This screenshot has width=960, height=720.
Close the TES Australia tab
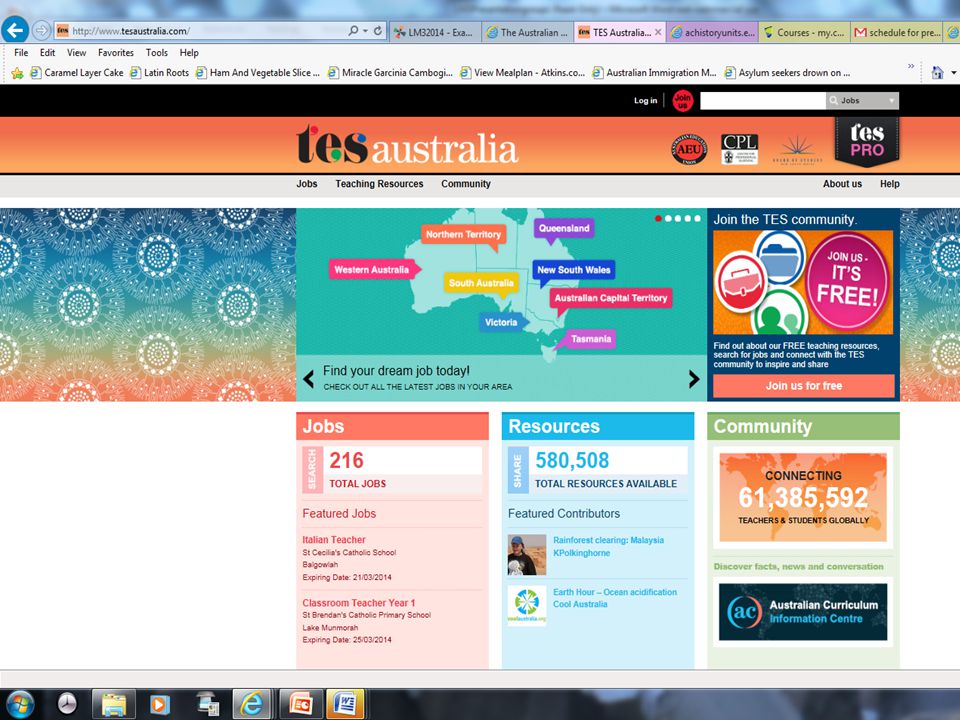(658, 32)
